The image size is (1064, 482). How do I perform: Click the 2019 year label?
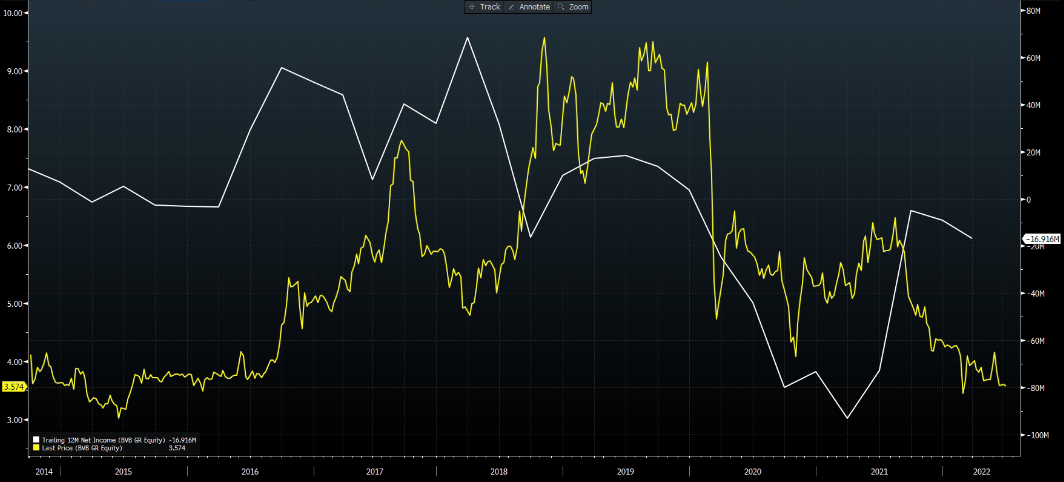pyautogui.click(x=624, y=471)
